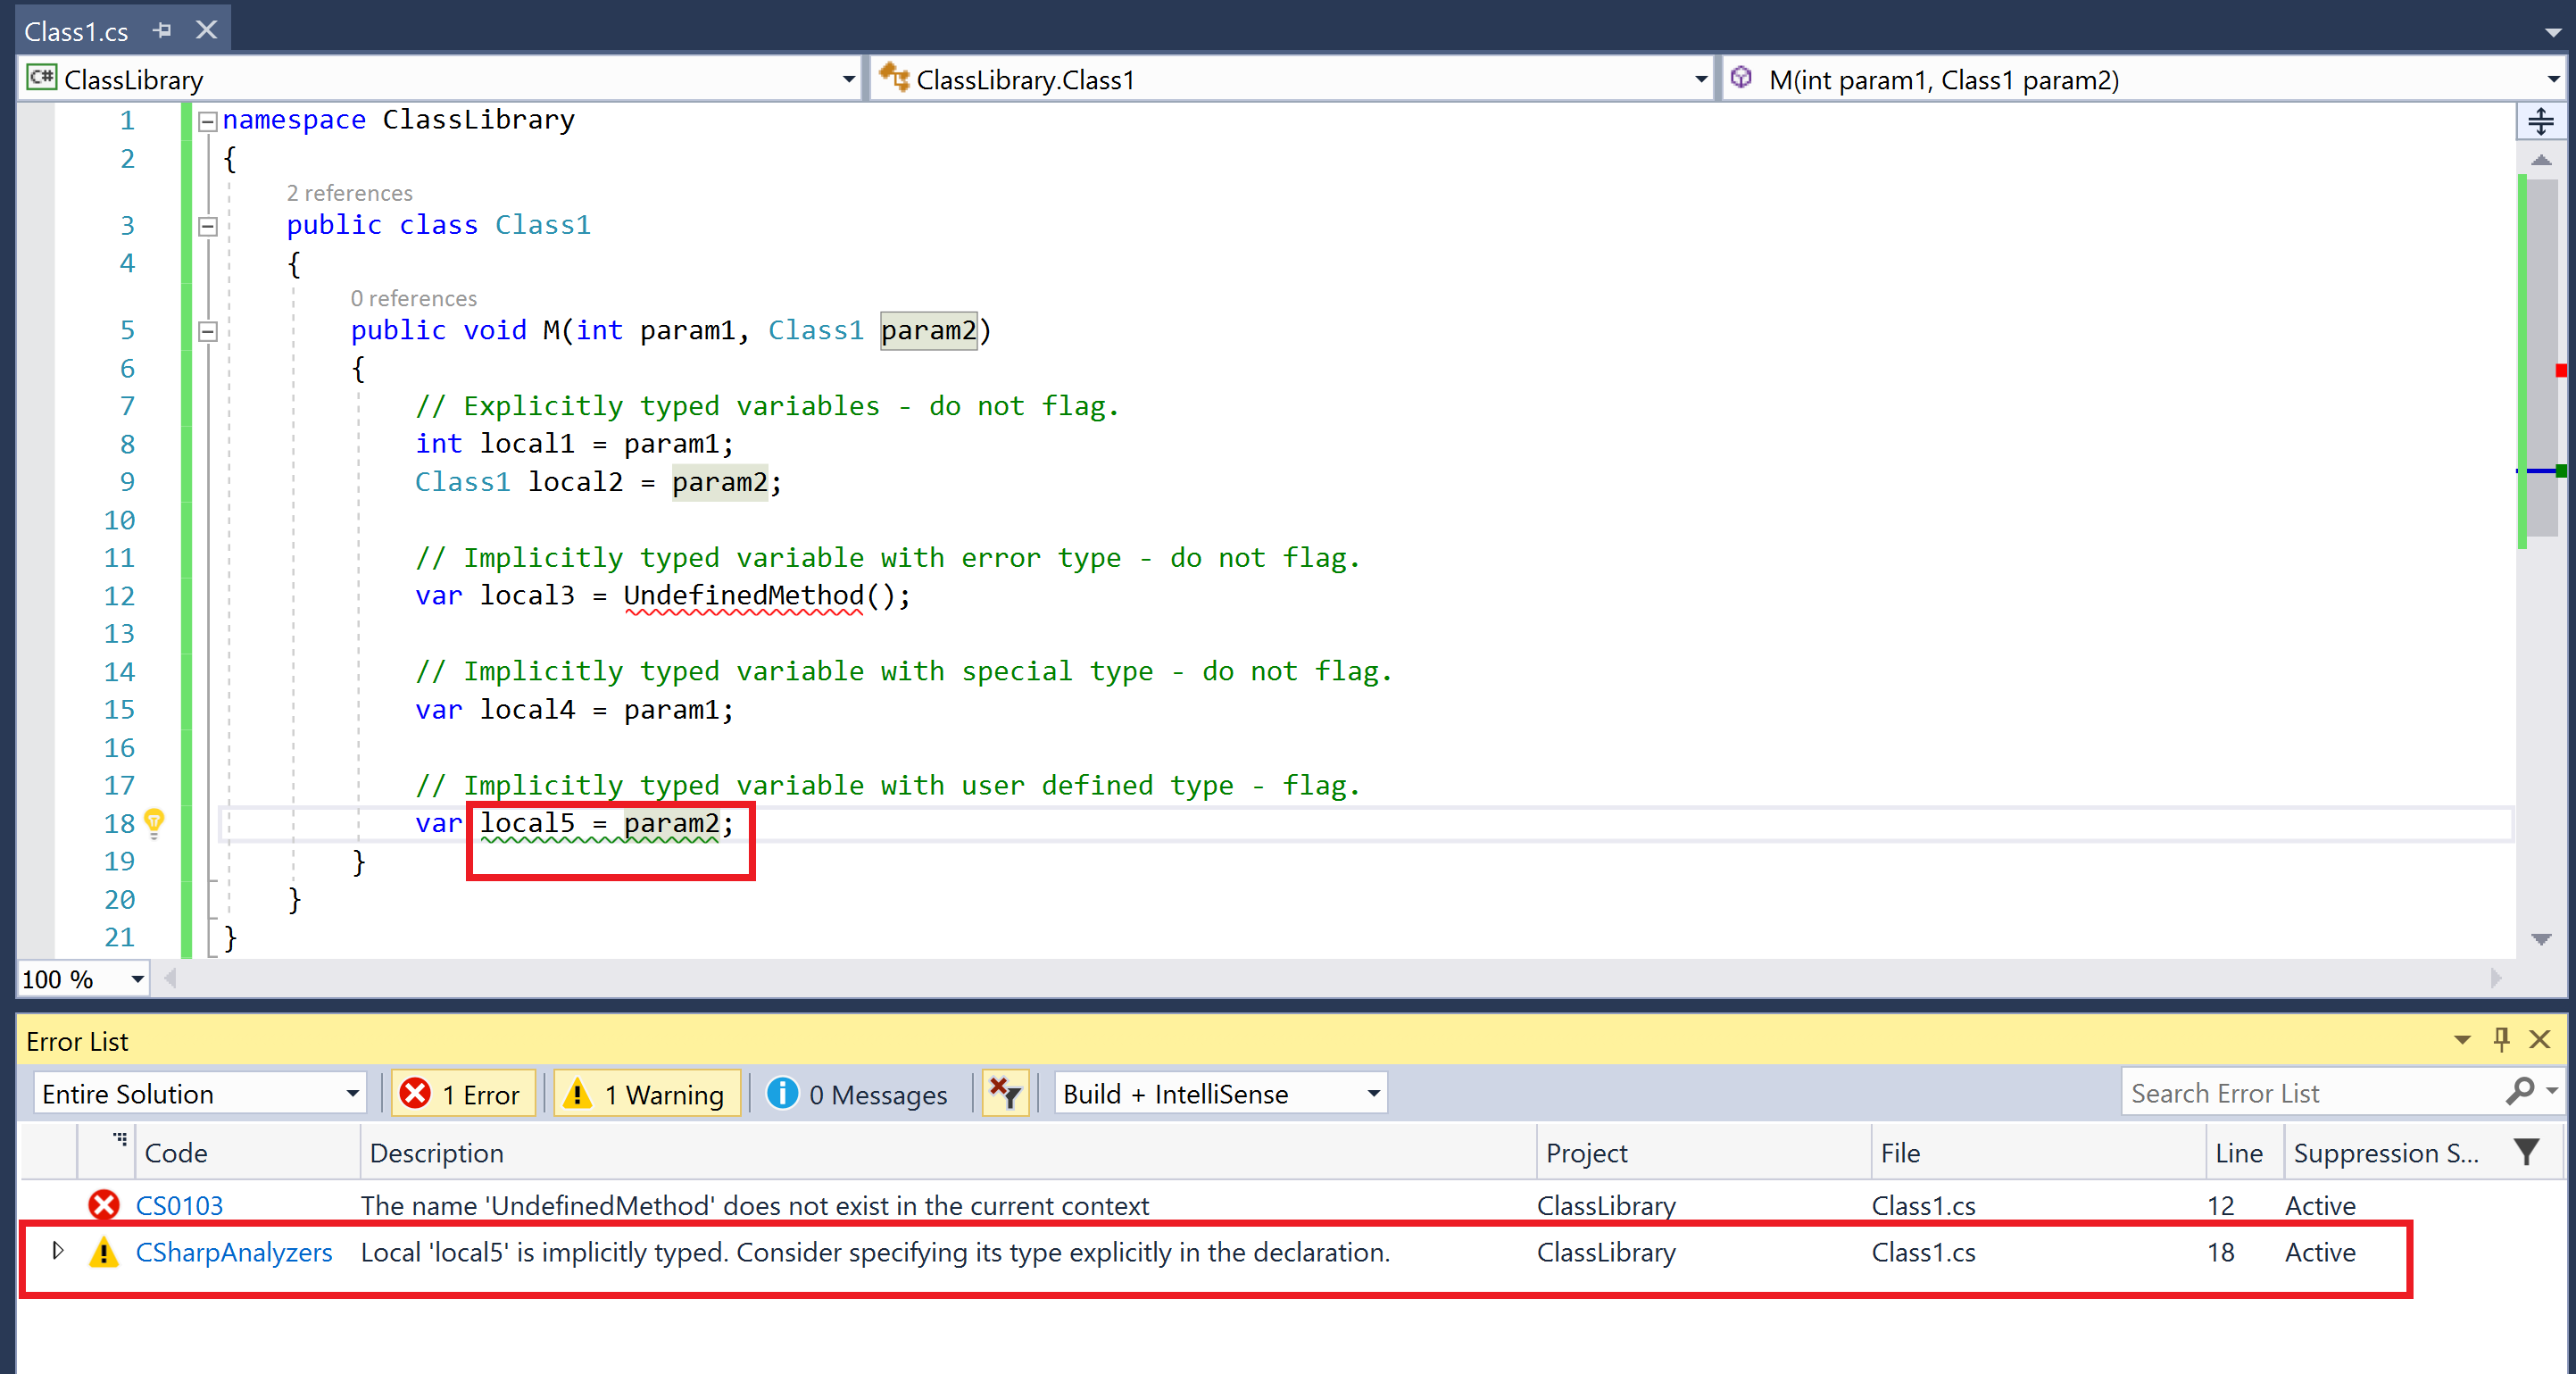Pin the Error List panel
This screenshot has width=2576, height=1374.
(2501, 1040)
